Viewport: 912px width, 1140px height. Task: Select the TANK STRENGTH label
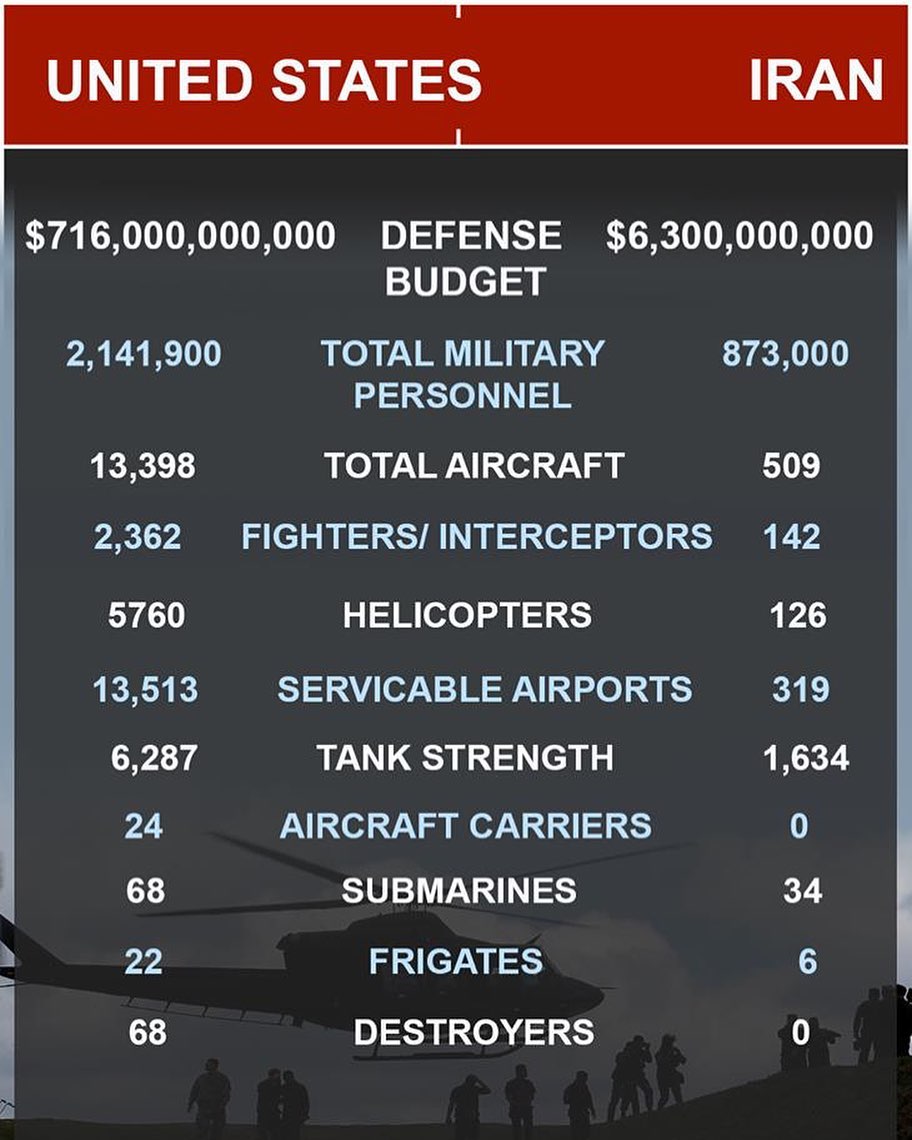coord(465,758)
